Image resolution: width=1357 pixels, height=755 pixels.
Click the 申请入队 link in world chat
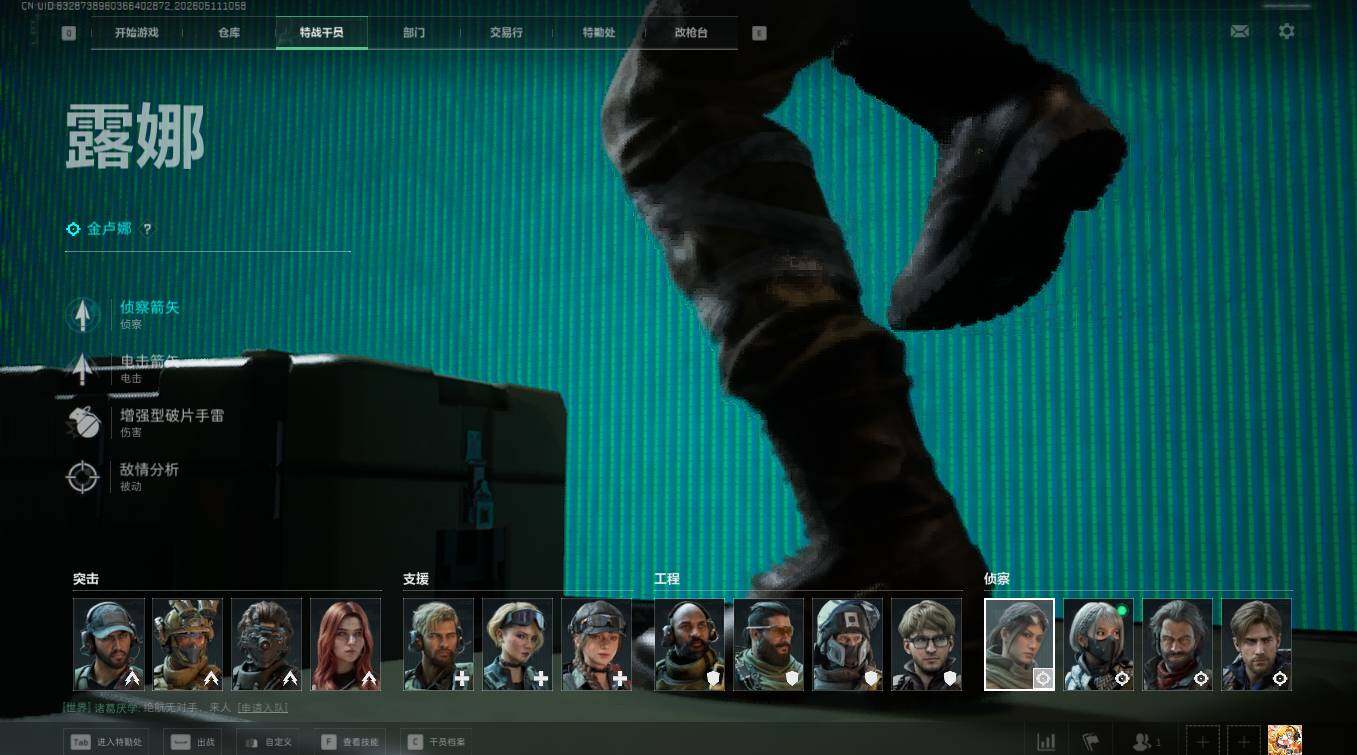click(262, 708)
